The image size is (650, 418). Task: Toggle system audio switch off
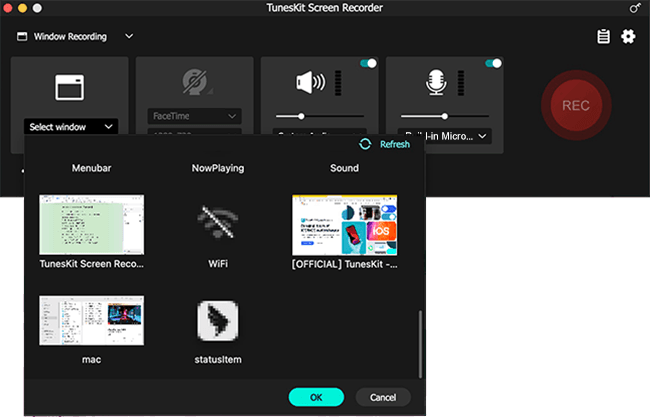coord(368,63)
